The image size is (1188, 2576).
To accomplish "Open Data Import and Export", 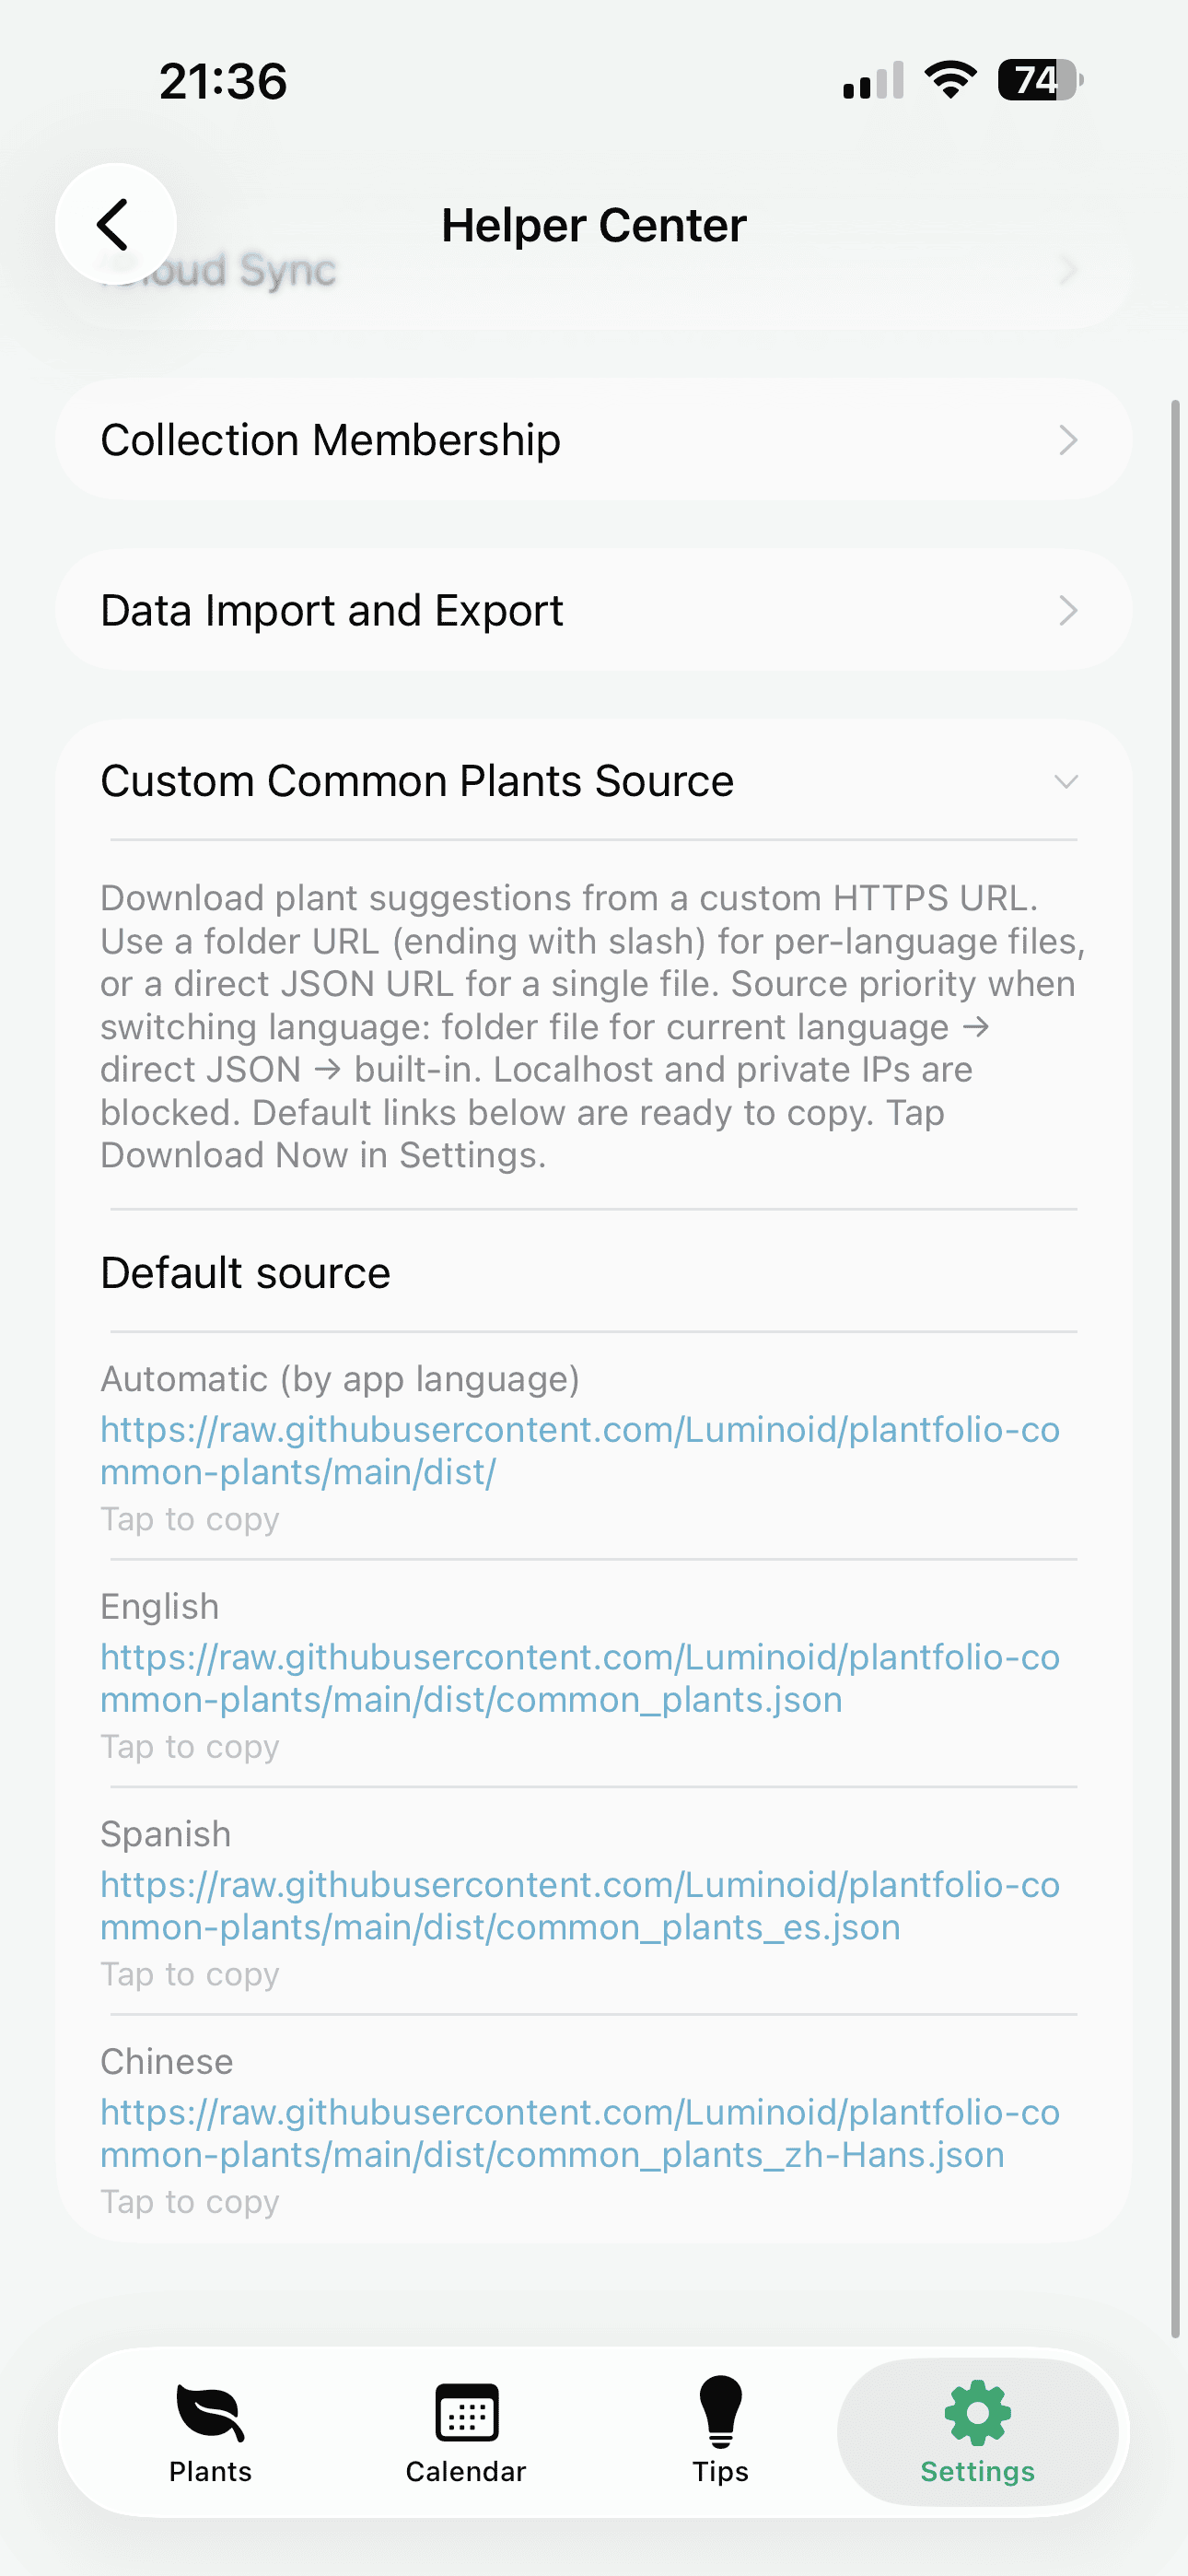I will point(594,609).
